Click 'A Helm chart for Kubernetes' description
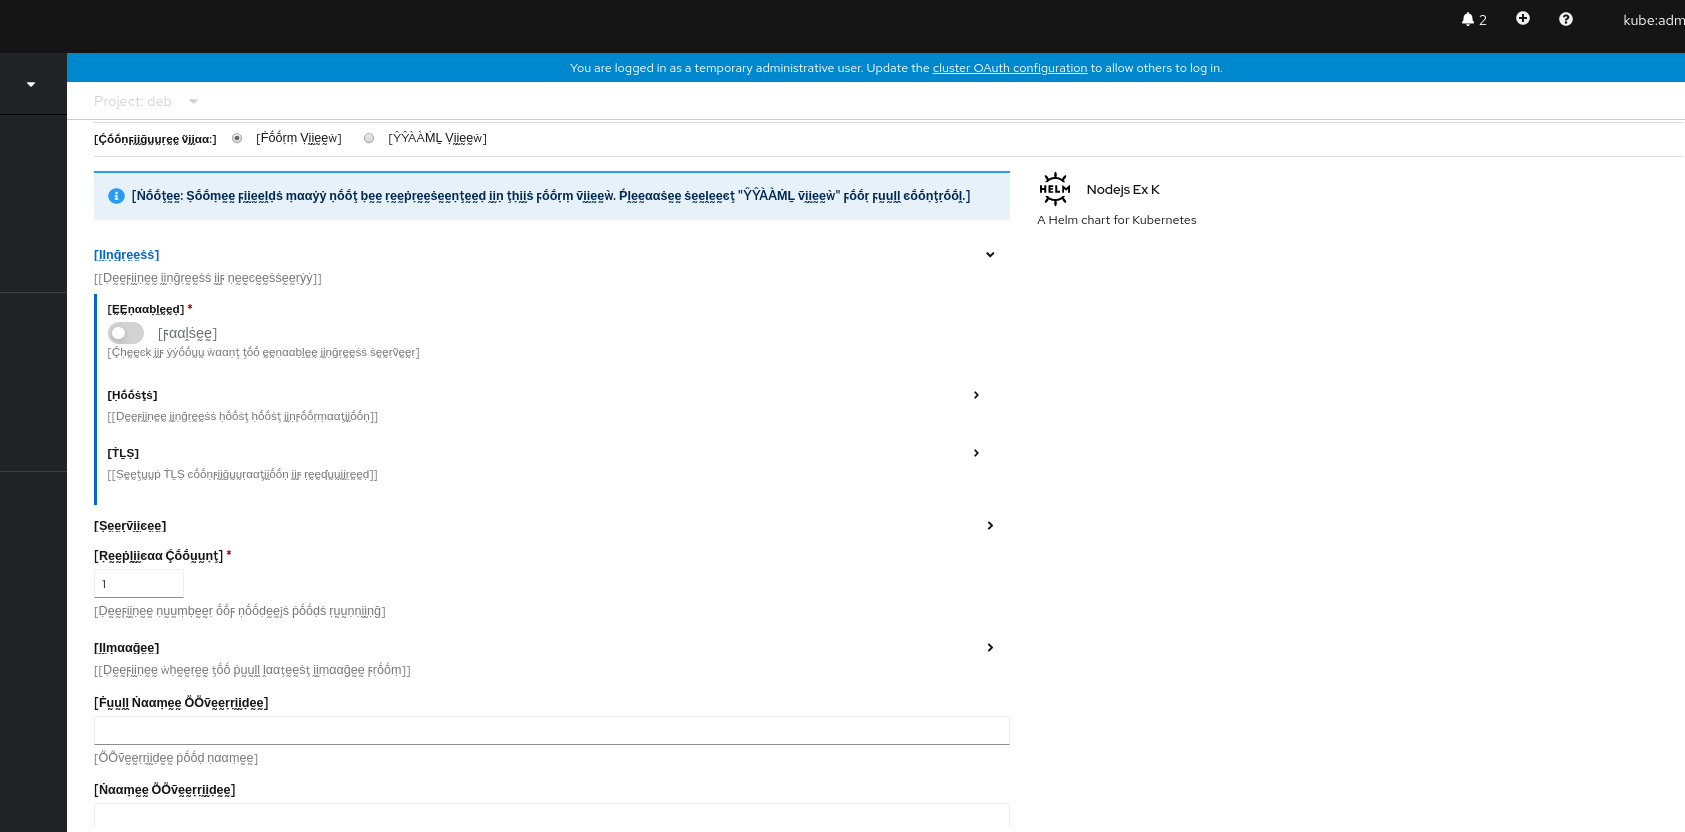Screen dimensions: 1685x832 1116,220
